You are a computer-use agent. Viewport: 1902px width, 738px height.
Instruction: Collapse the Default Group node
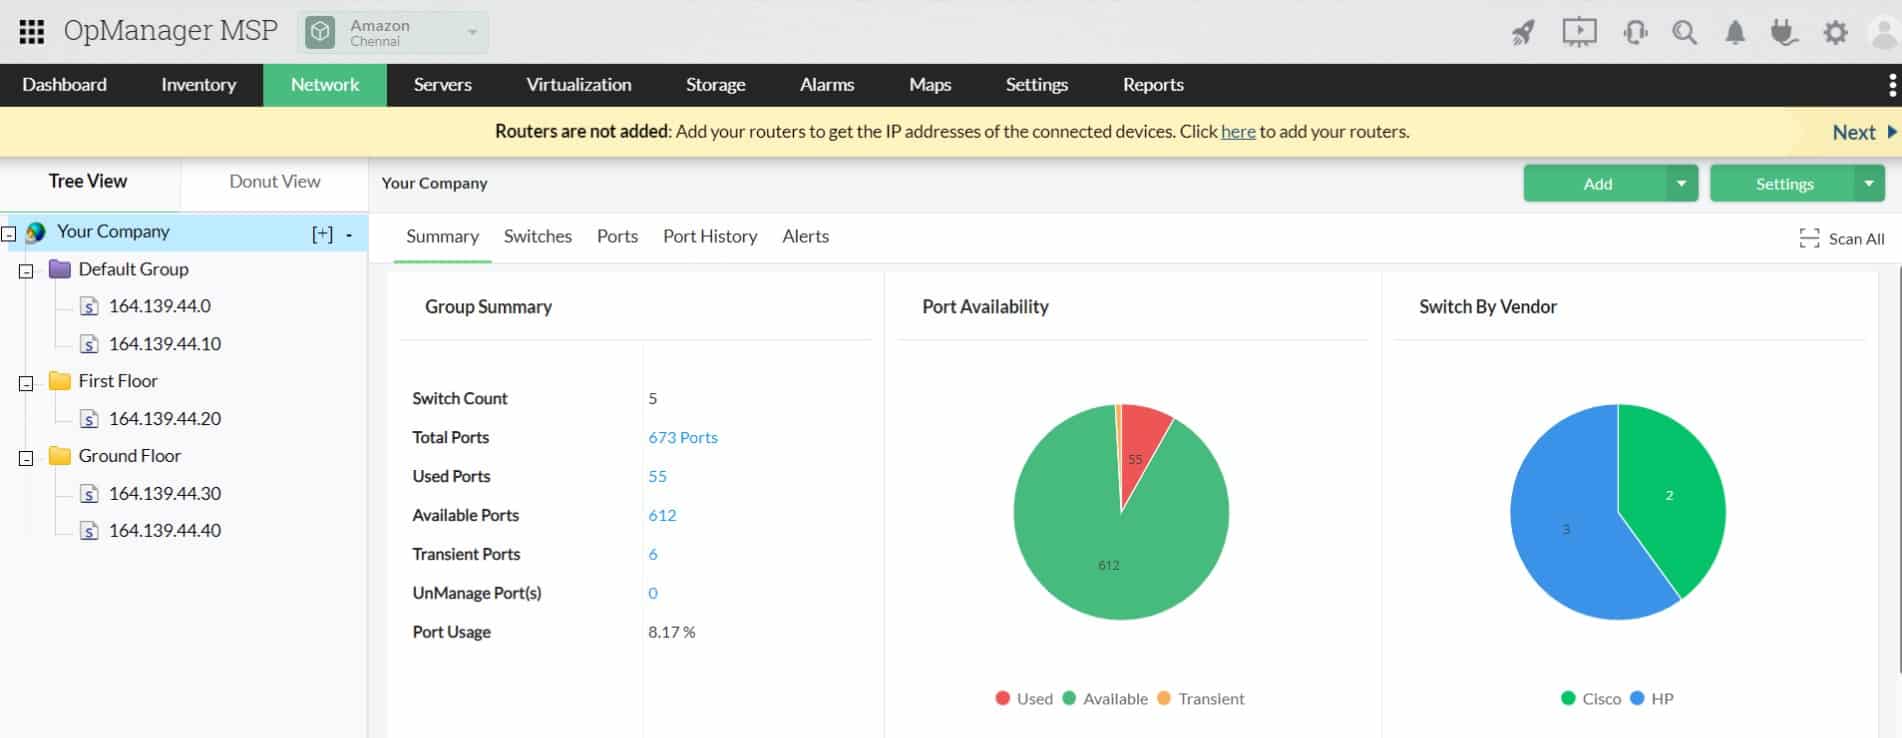pos(26,271)
